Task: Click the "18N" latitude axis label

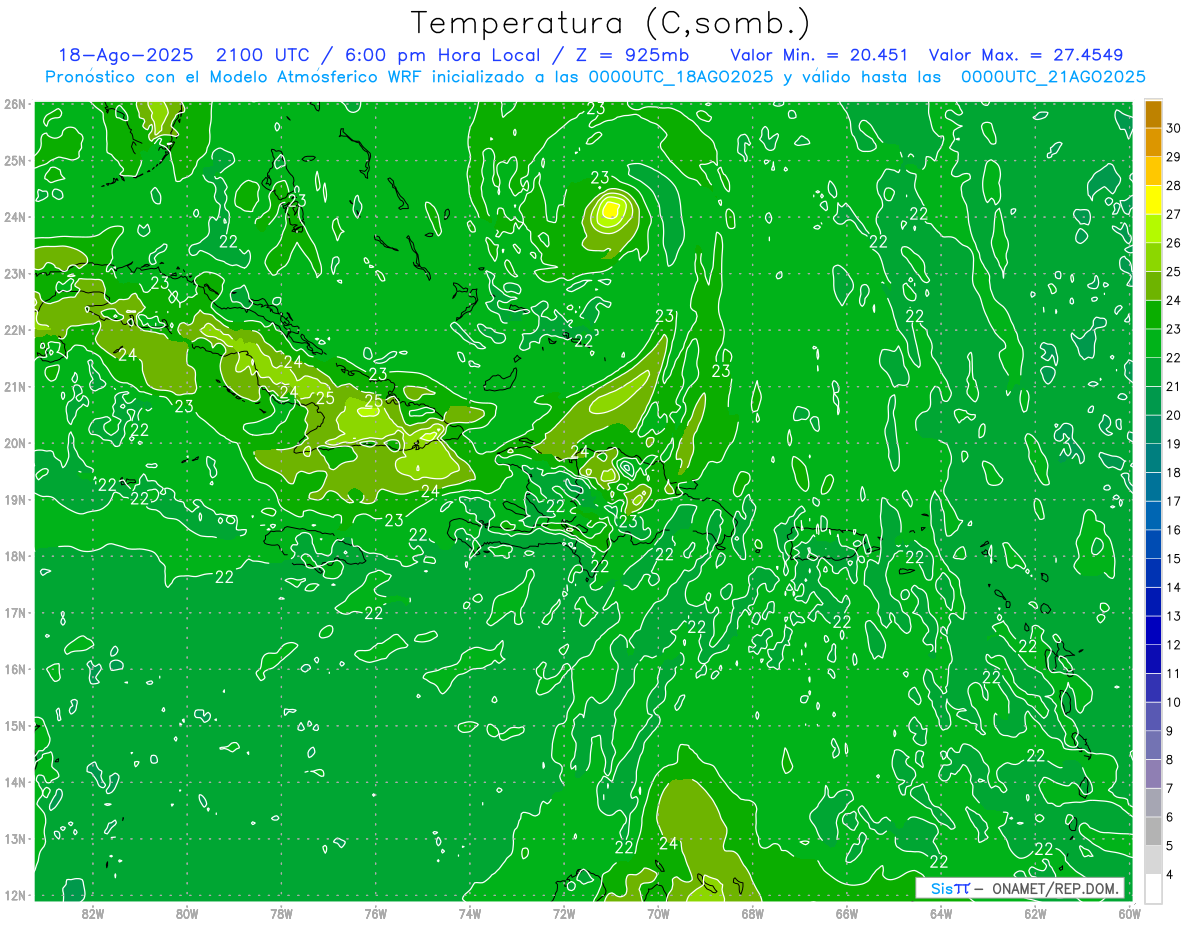Action: (x=16, y=556)
